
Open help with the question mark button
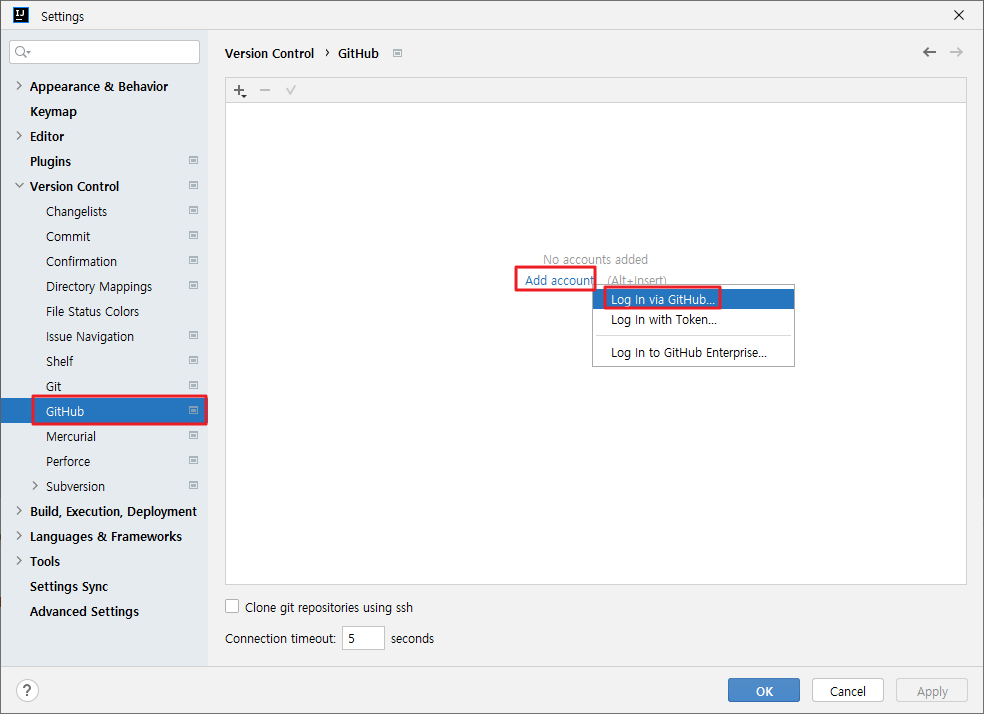click(x=27, y=691)
